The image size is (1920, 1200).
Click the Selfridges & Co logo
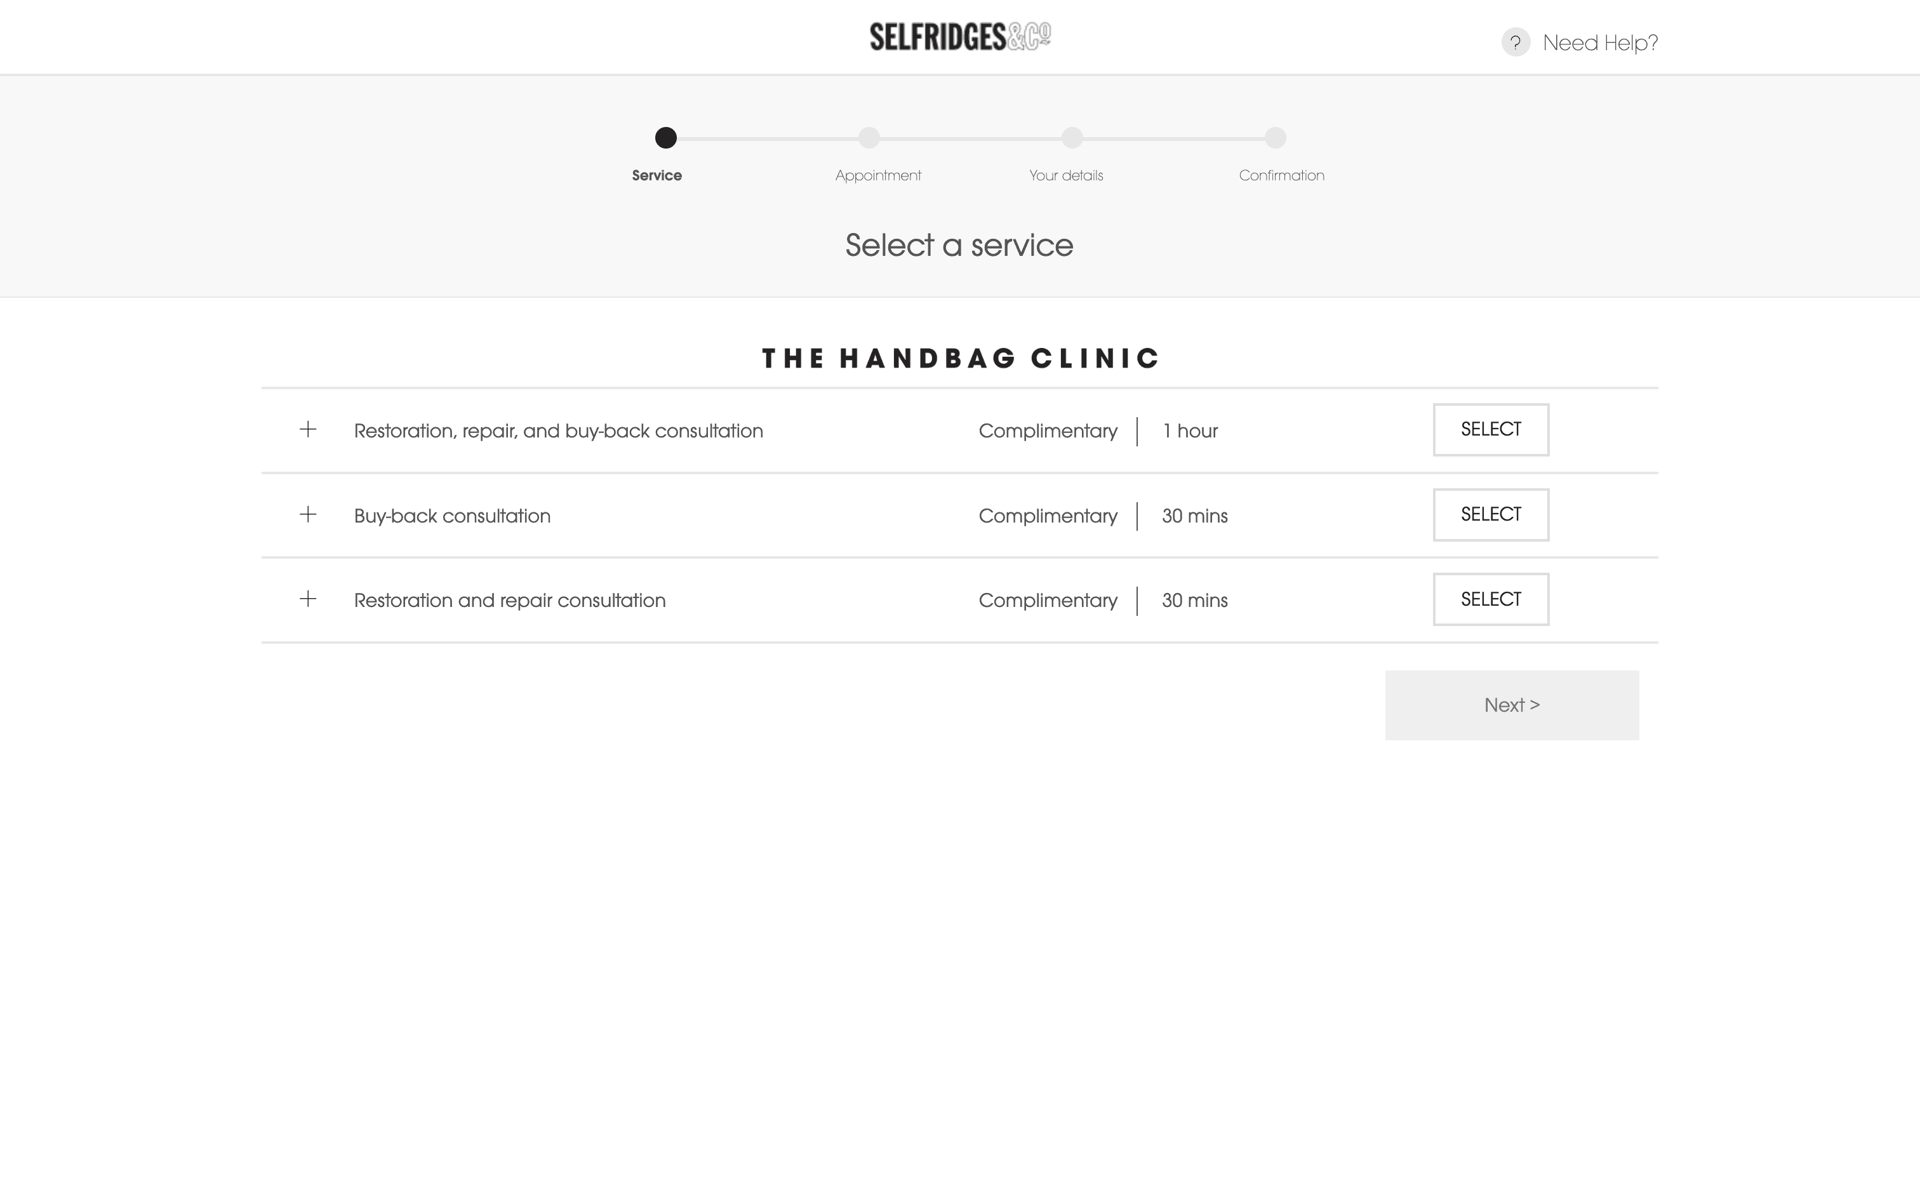pyautogui.click(x=960, y=37)
